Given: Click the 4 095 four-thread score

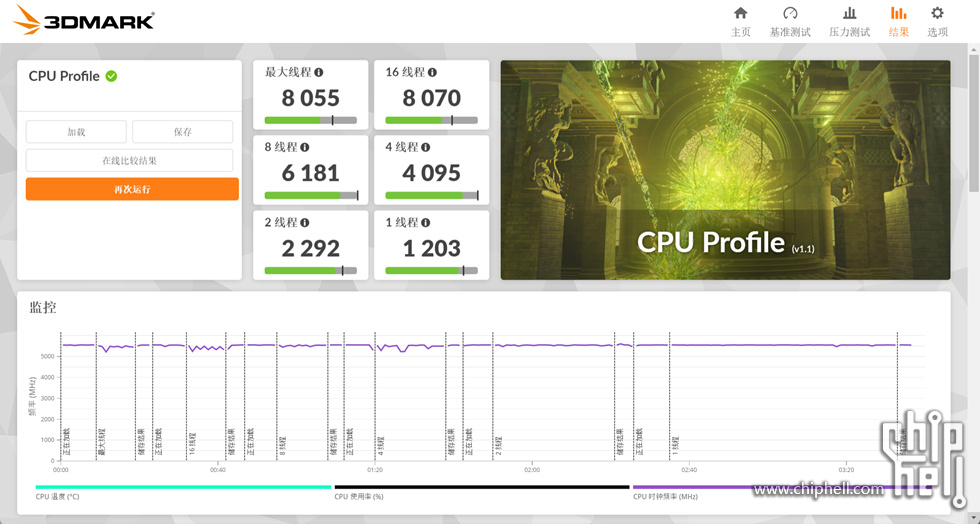Looking at the screenshot, I should [x=431, y=173].
